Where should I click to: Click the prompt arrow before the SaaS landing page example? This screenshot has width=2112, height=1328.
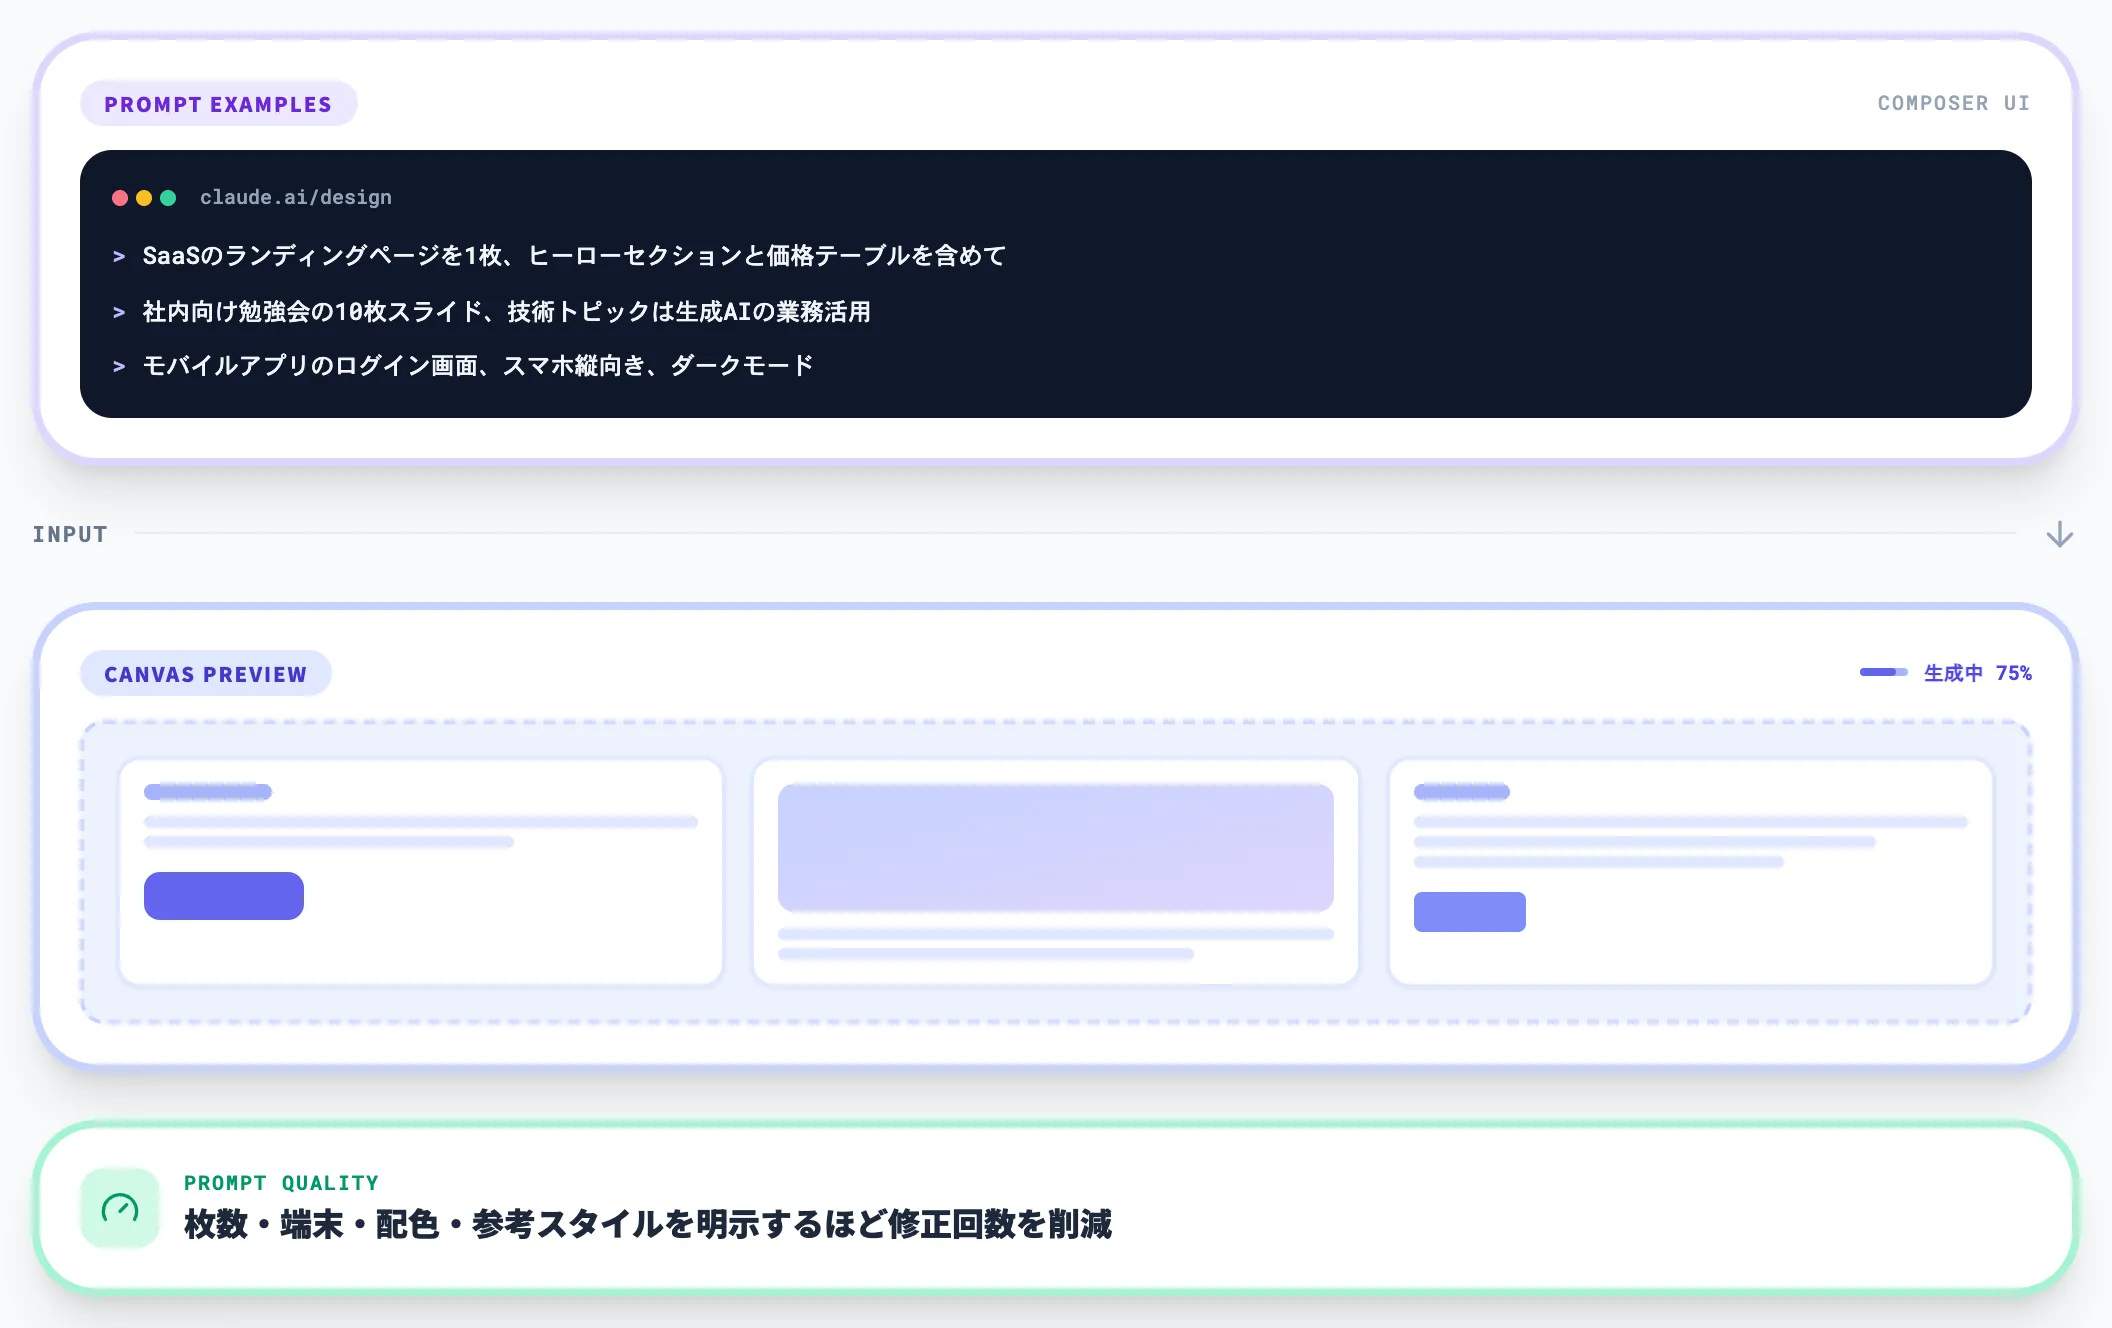[119, 256]
